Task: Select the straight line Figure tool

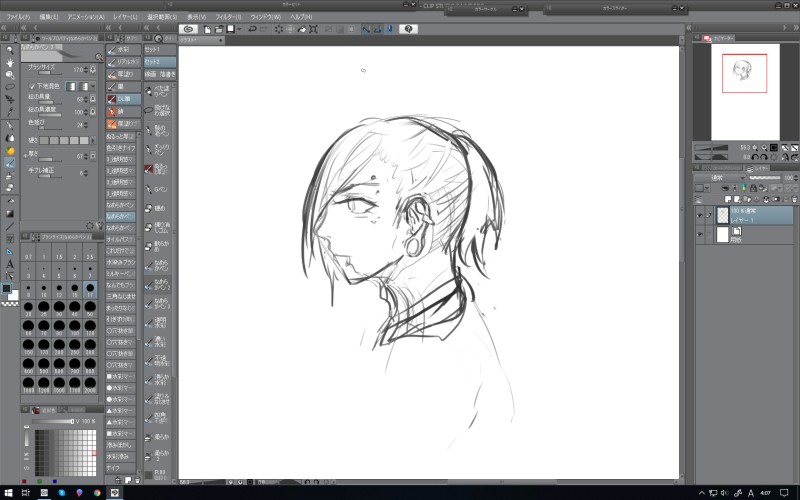Action: point(10,227)
